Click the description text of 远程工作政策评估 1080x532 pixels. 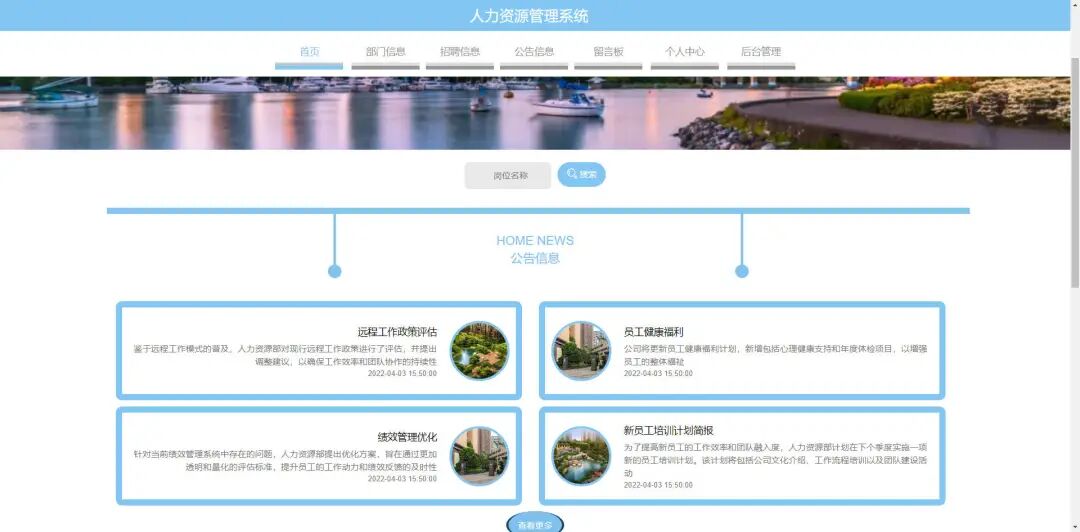click(x=285, y=355)
